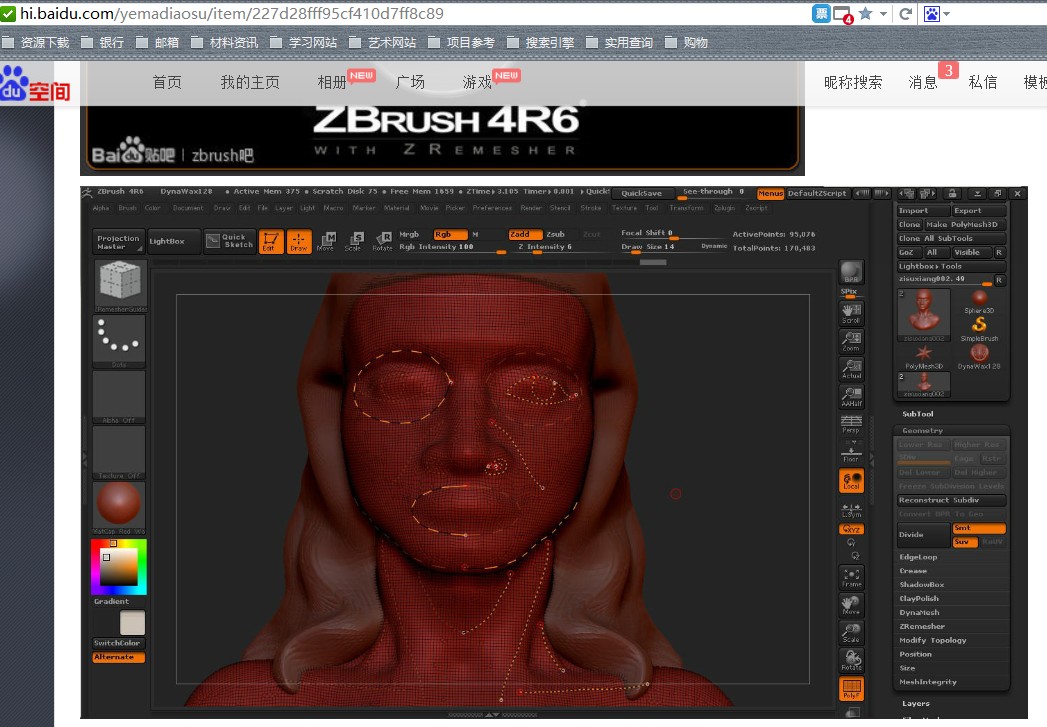Enable the Suv toggle in Geometry

964,540
